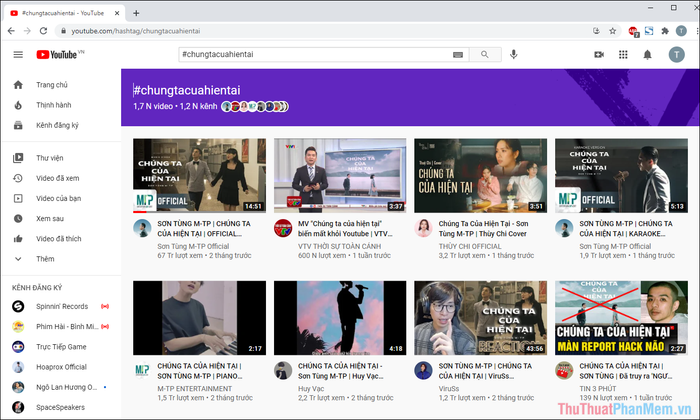Start voice search with the microphone icon
The height and width of the screenshot is (420, 700).
514,54
